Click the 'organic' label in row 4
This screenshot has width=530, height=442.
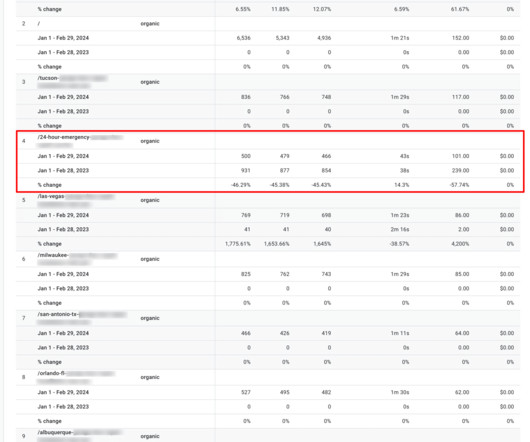tap(150, 141)
